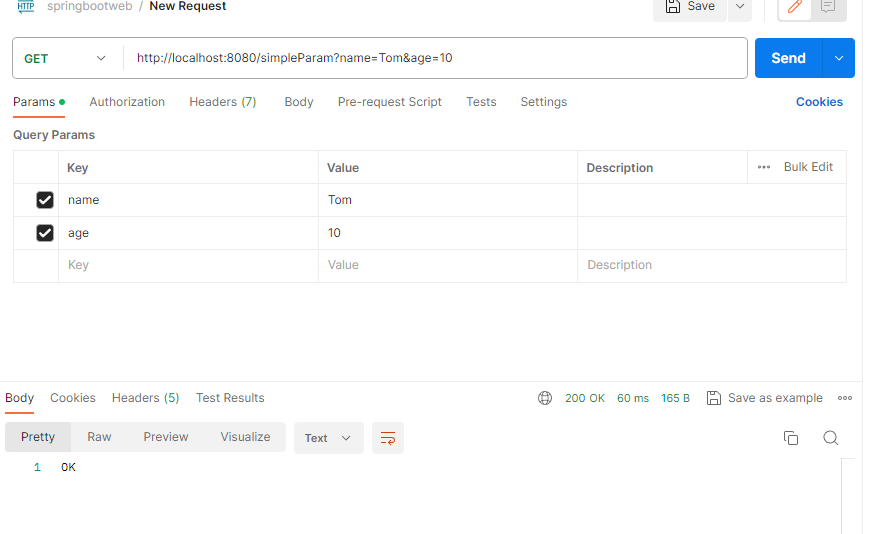
Task: Click the Tom value cell
Action: tap(448, 200)
